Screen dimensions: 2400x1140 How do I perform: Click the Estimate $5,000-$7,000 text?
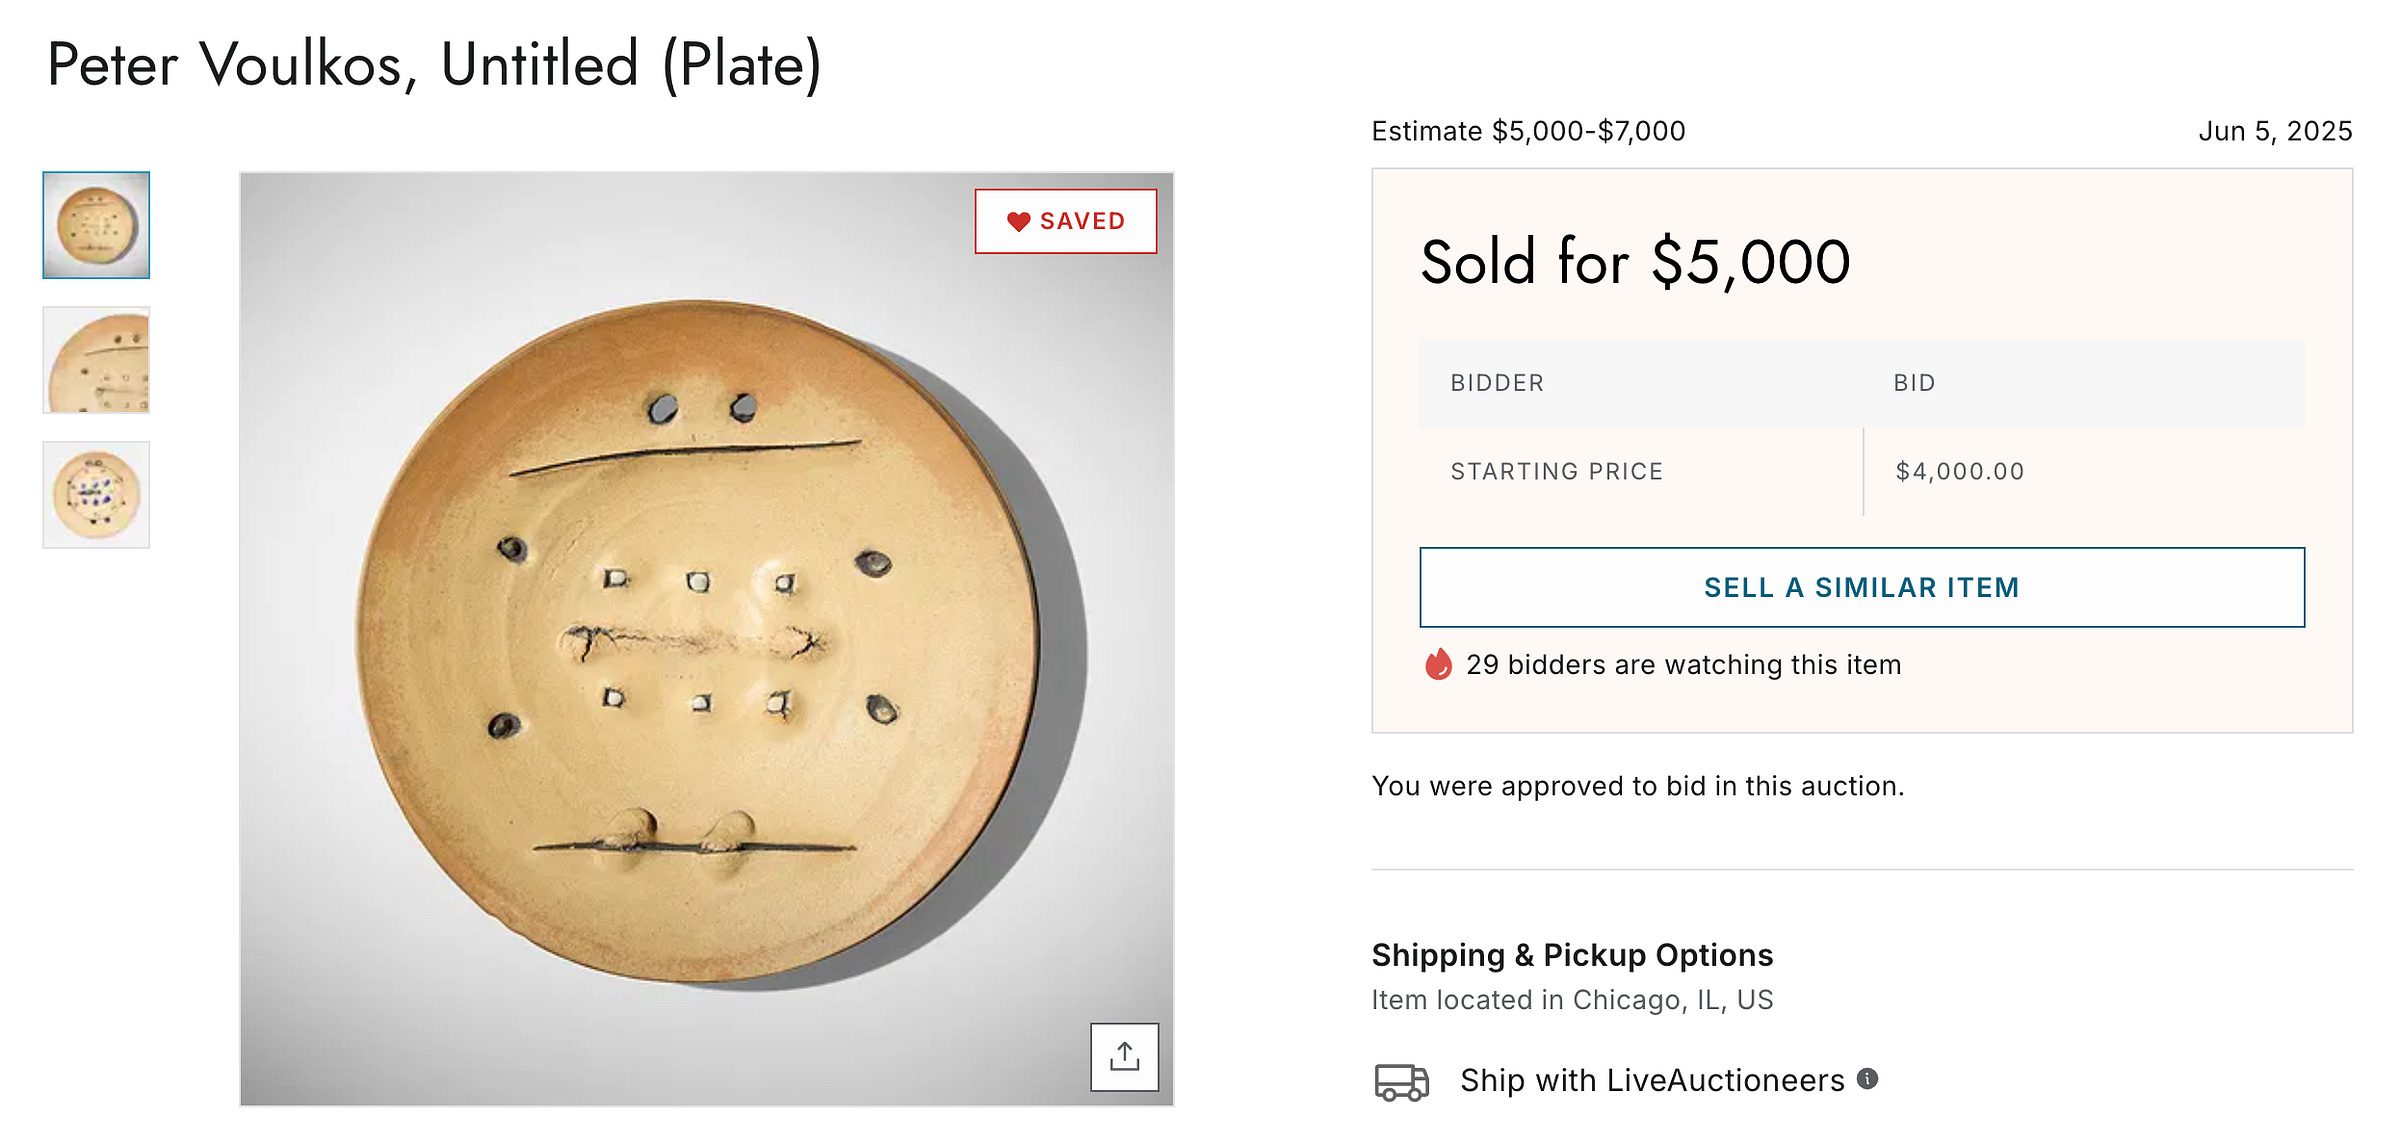point(1528,131)
